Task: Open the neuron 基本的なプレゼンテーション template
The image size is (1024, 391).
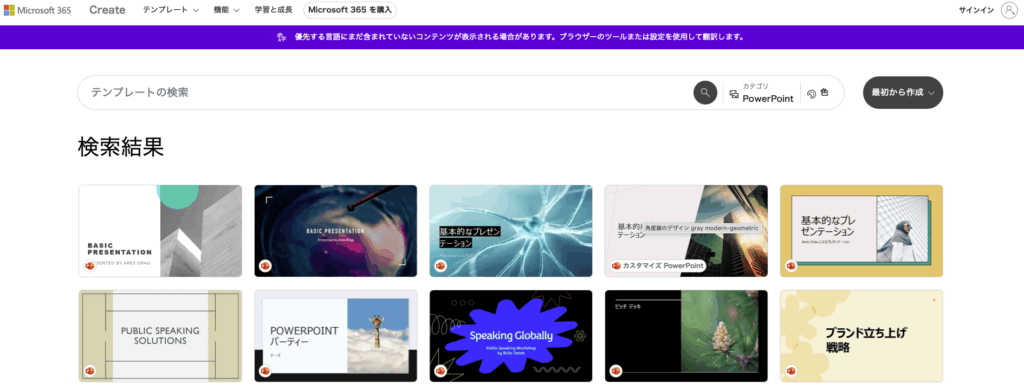Action: pos(511,231)
